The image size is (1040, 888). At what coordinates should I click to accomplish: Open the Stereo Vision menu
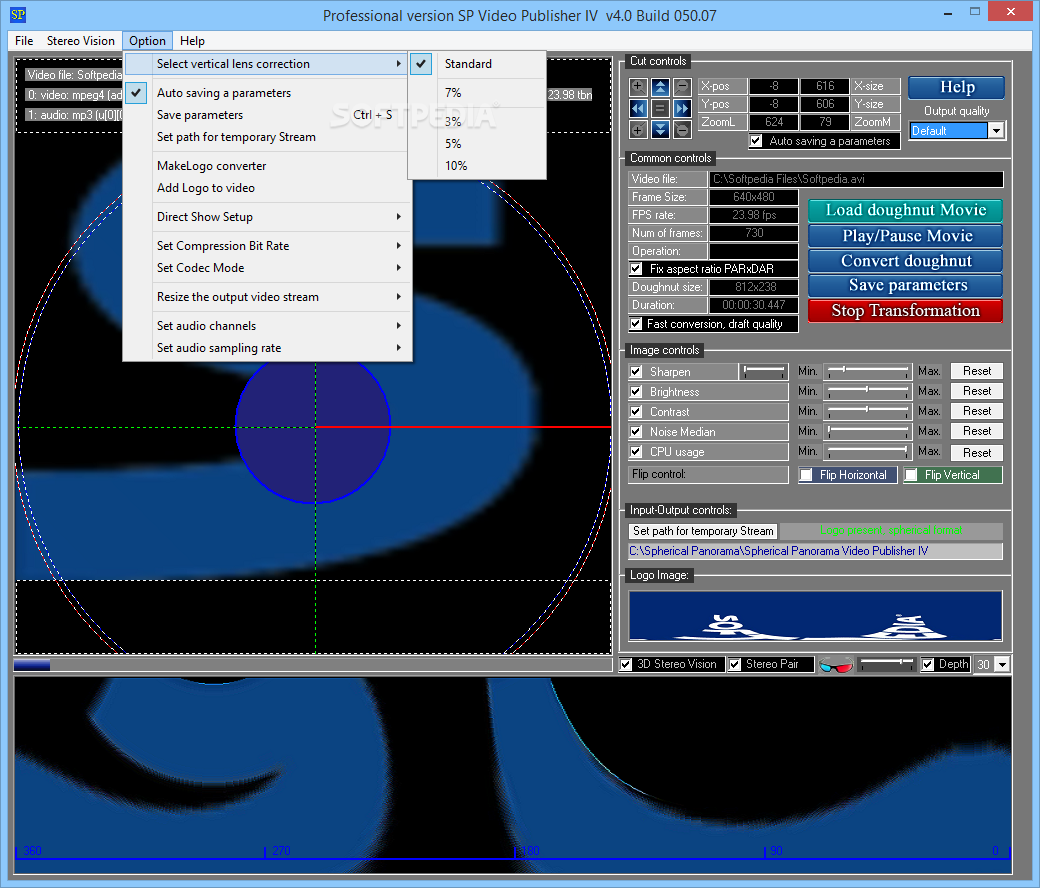(x=81, y=40)
